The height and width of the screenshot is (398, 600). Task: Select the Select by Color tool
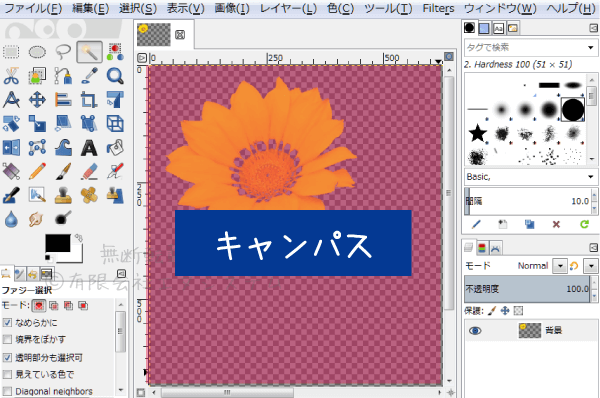pos(115,52)
